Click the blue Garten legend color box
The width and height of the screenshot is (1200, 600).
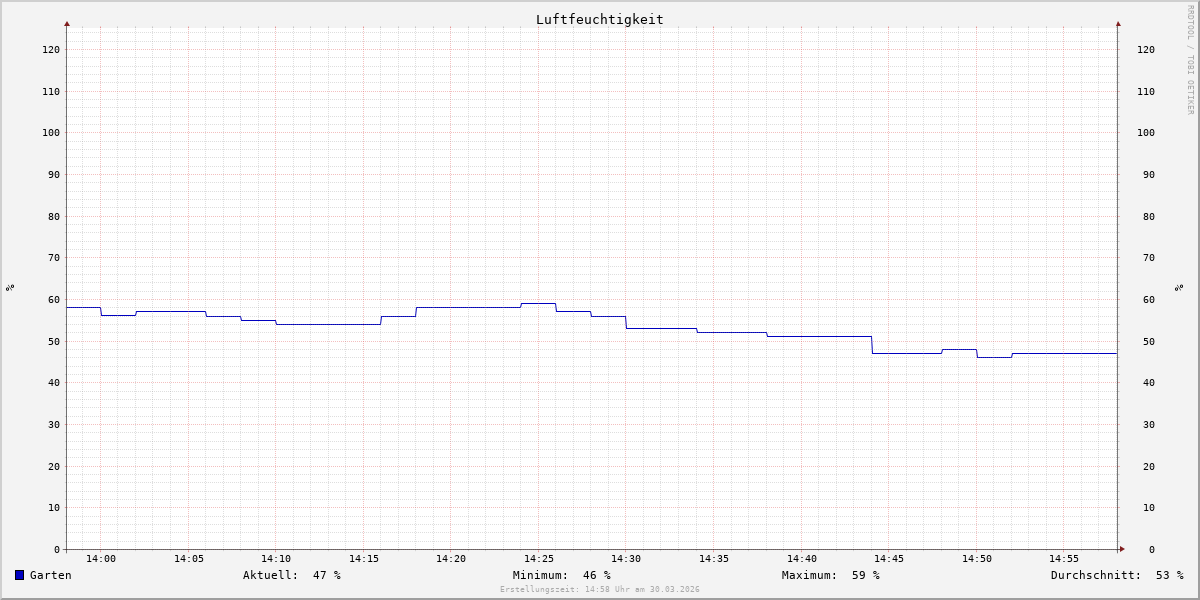pos(19,575)
